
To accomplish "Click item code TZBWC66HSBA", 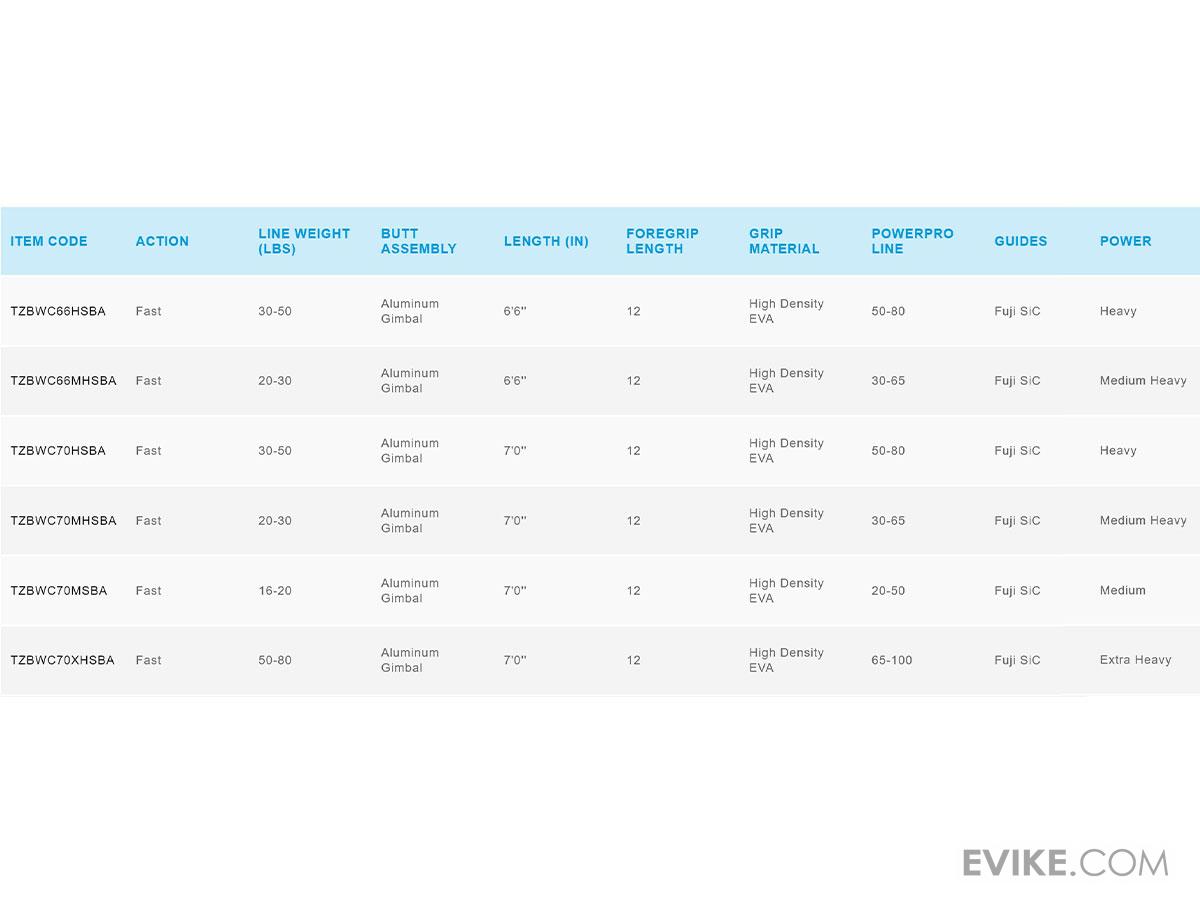I will pyautogui.click(x=58, y=311).
